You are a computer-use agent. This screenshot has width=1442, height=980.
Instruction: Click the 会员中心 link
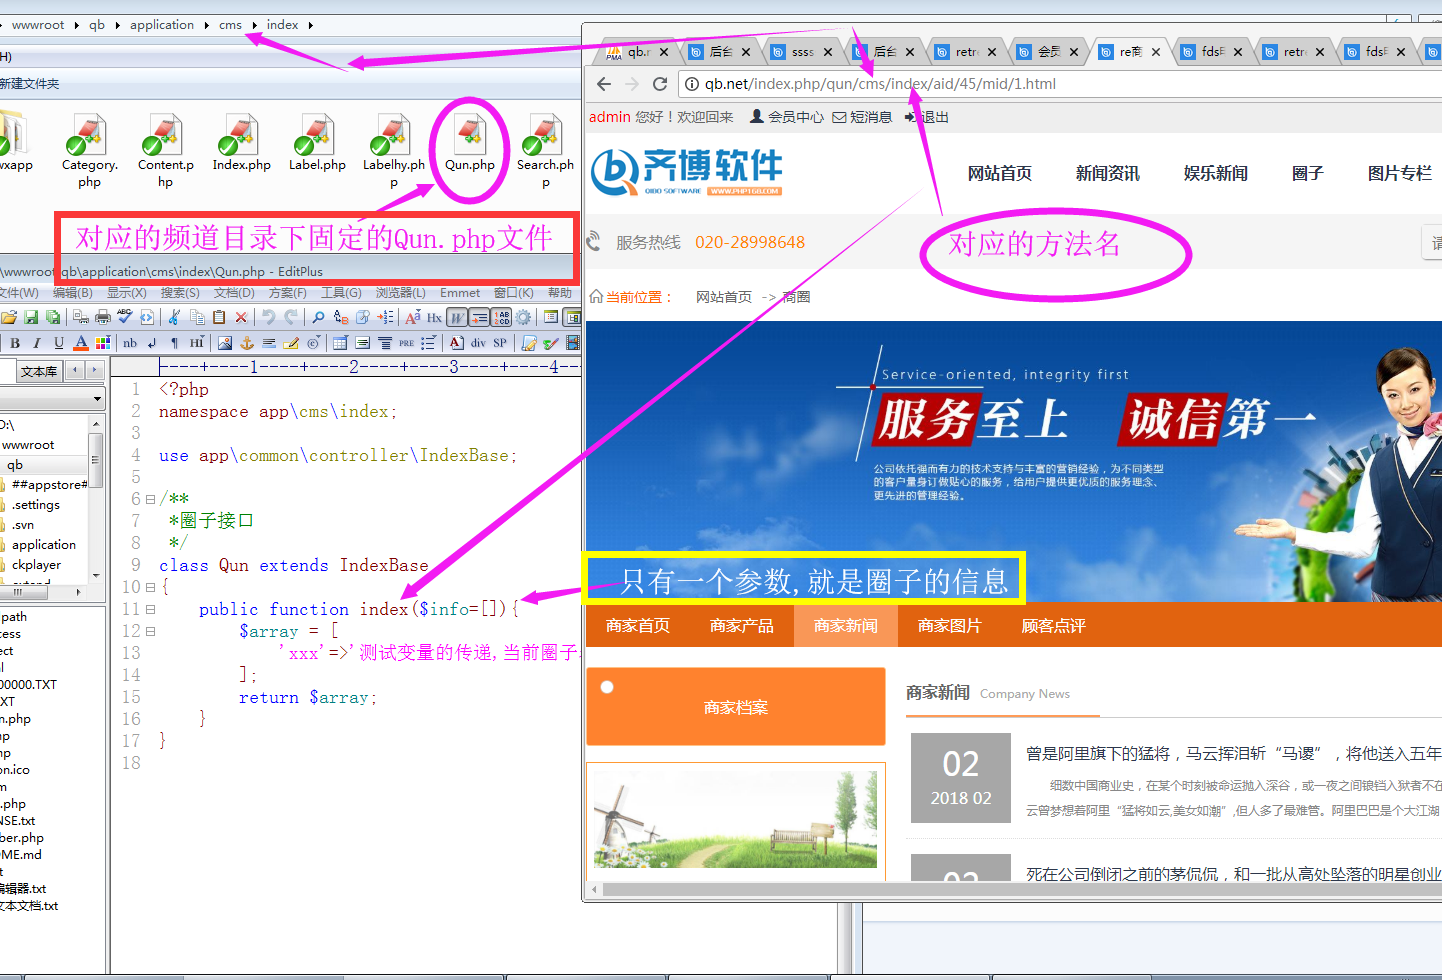pyautogui.click(x=787, y=117)
